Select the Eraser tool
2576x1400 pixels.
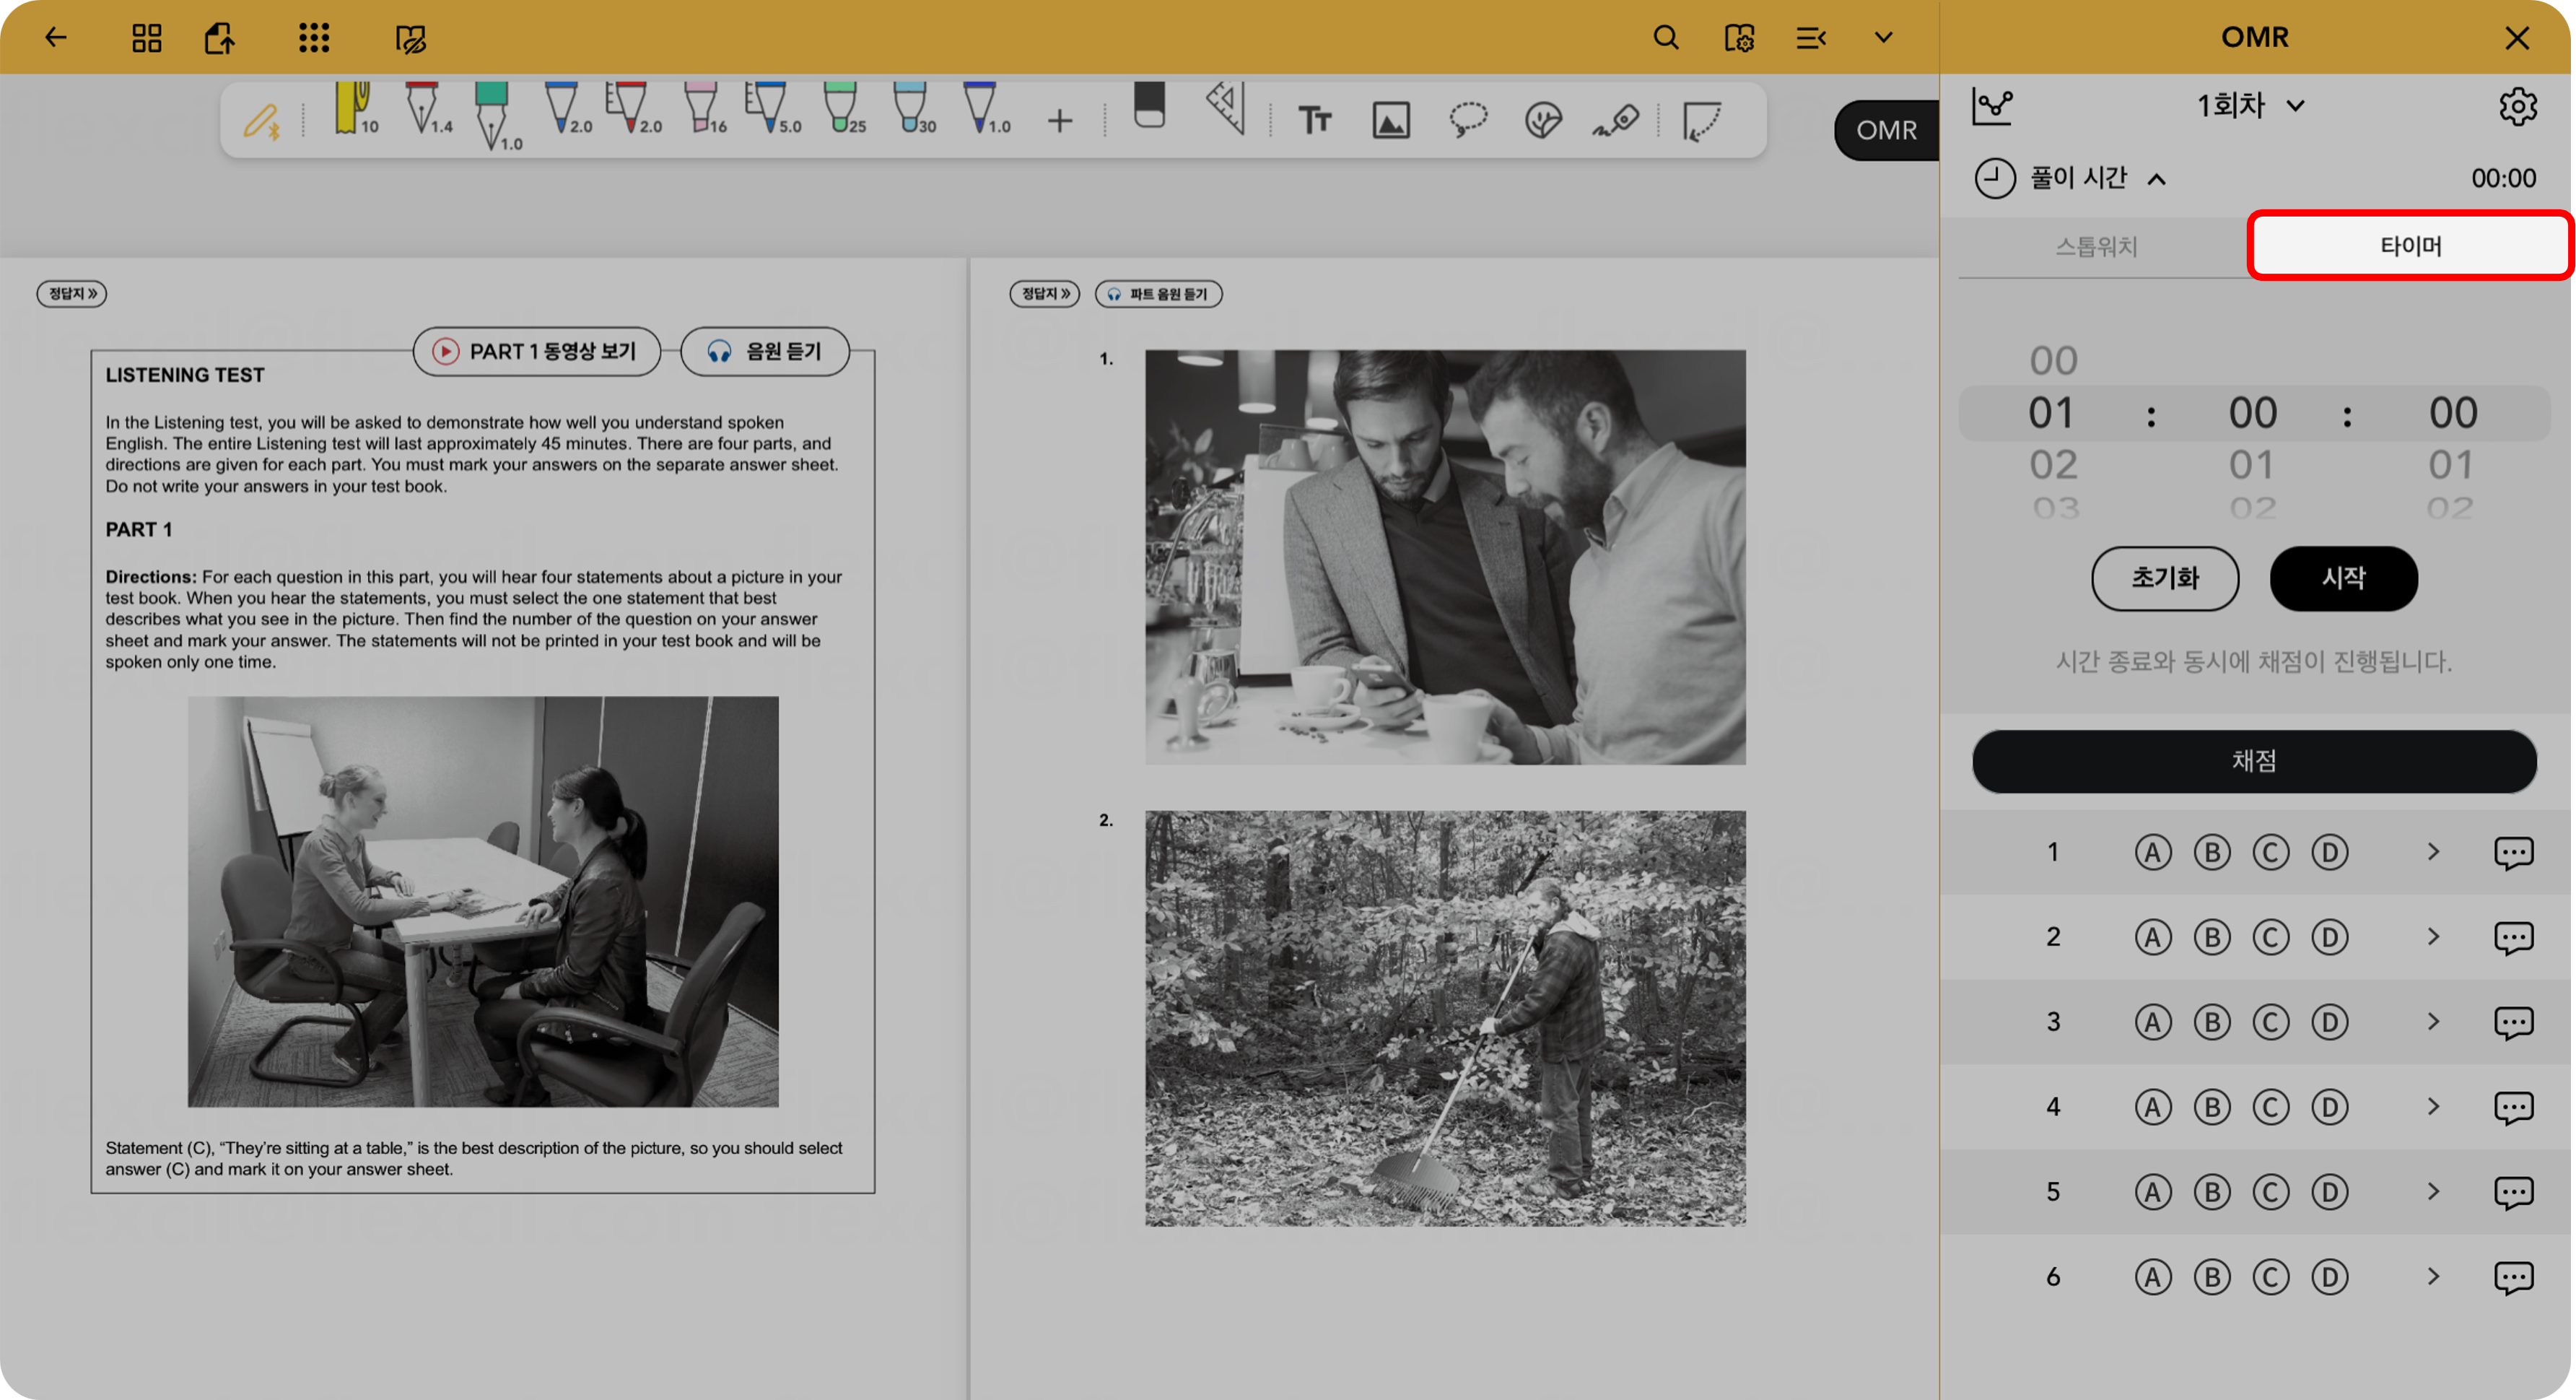coord(1150,106)
